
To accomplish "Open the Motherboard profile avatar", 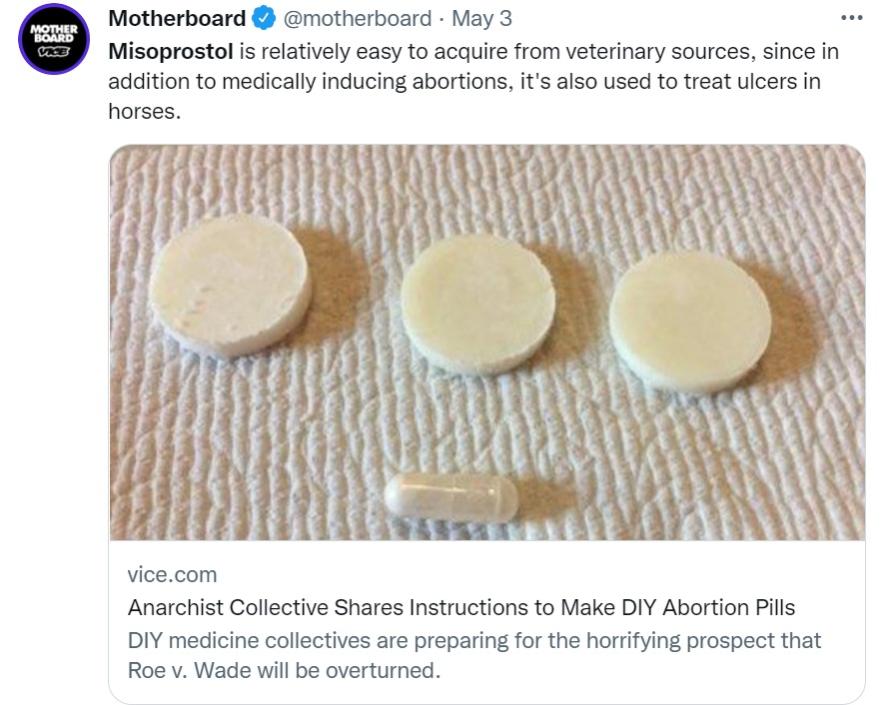I will tap(53, 39).
